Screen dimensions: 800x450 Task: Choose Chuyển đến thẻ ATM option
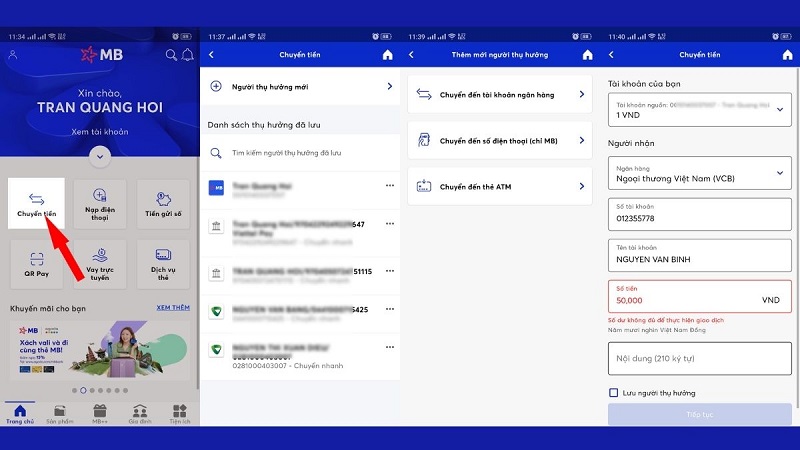click(x=500, y=186)
